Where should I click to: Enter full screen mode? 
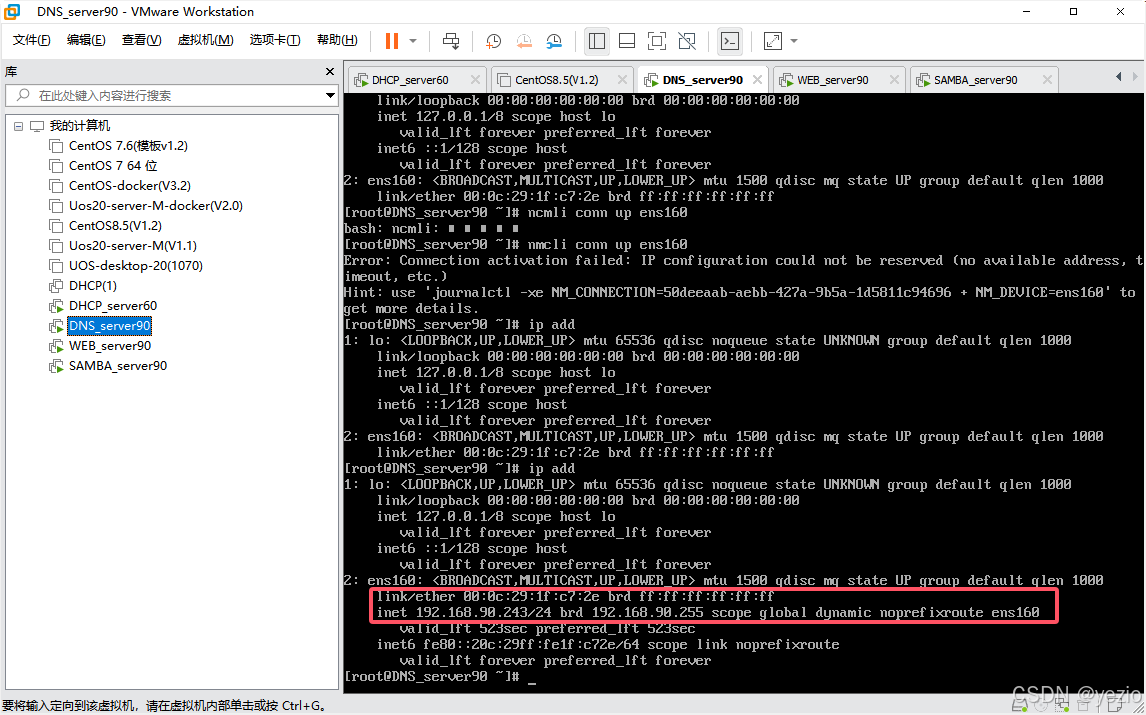(657, 41)
